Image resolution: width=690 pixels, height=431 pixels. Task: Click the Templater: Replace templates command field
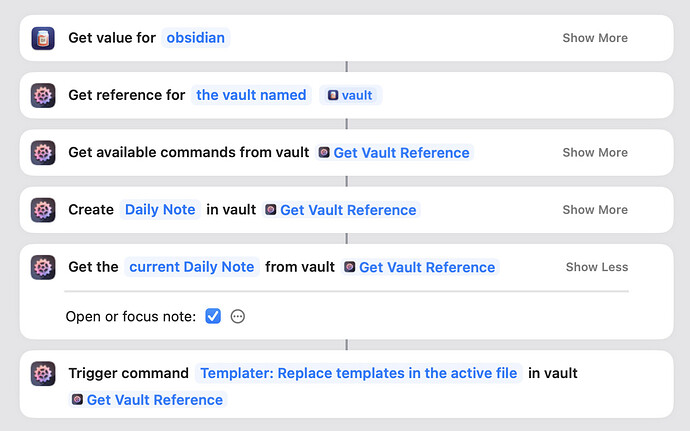pyautogui.click(x=359, y=373)
